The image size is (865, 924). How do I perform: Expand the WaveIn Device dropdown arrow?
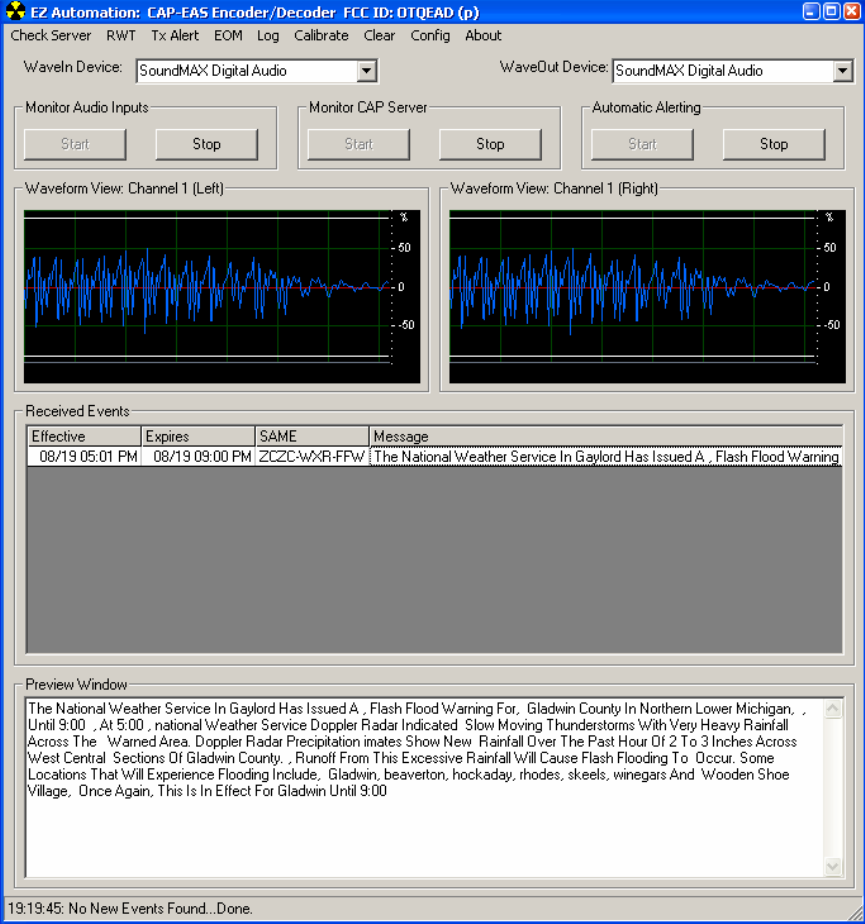[367, 71]
